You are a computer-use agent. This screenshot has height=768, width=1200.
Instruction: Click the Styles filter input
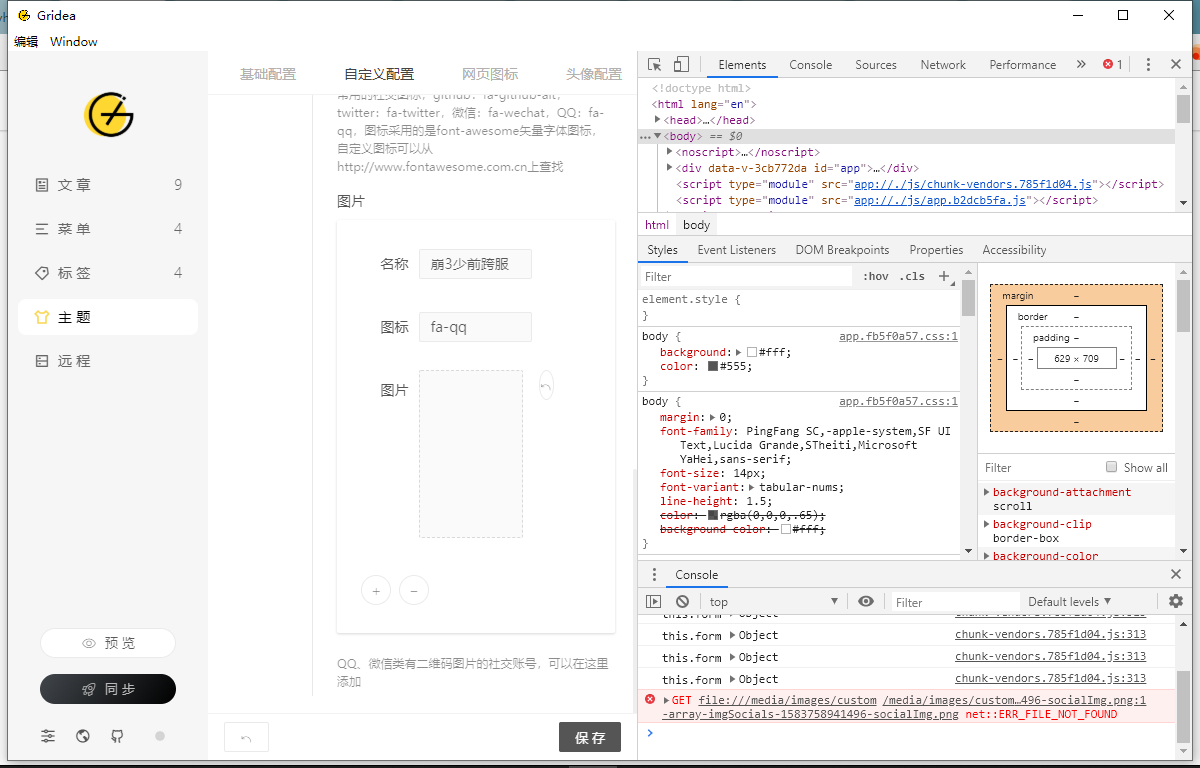pos(745,276)
